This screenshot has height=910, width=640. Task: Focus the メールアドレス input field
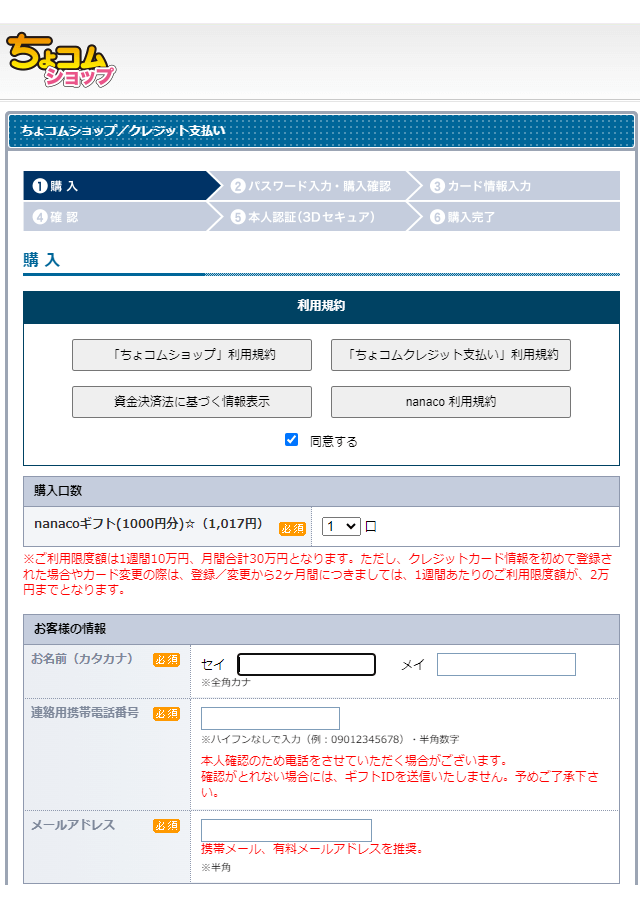tap(286, 830)
